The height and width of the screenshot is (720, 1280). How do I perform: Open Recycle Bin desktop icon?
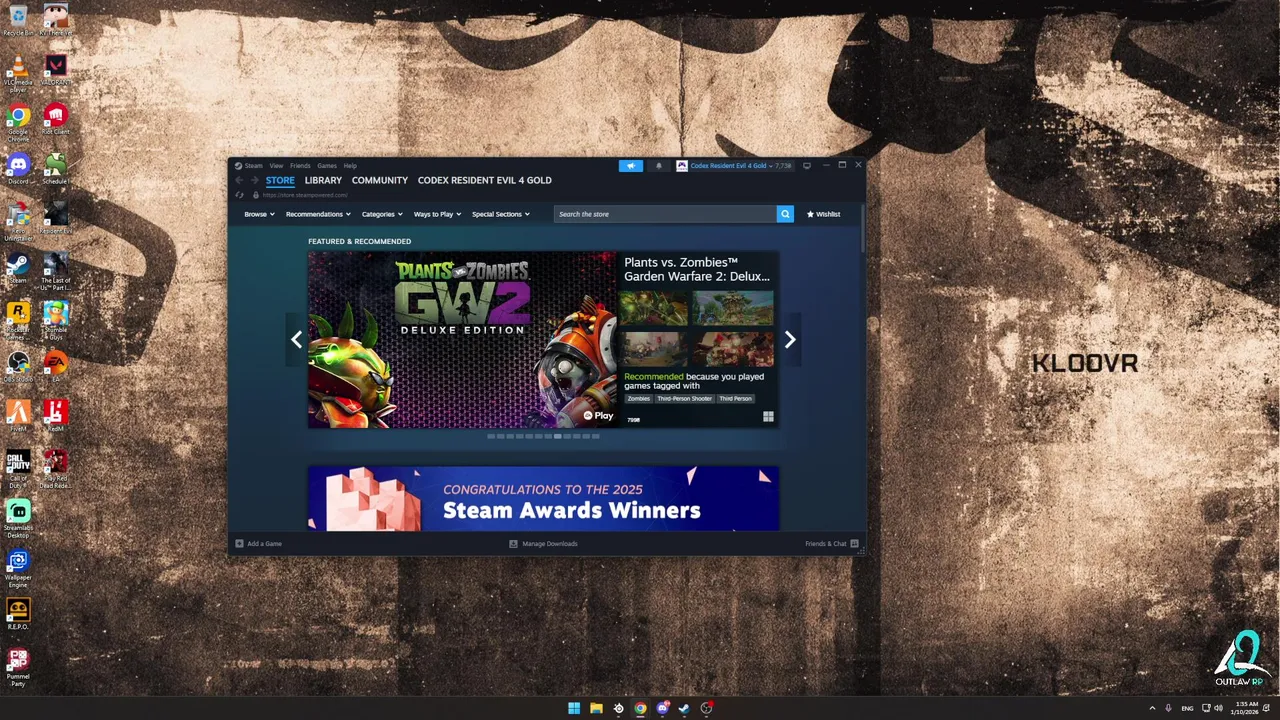(18, 20)
